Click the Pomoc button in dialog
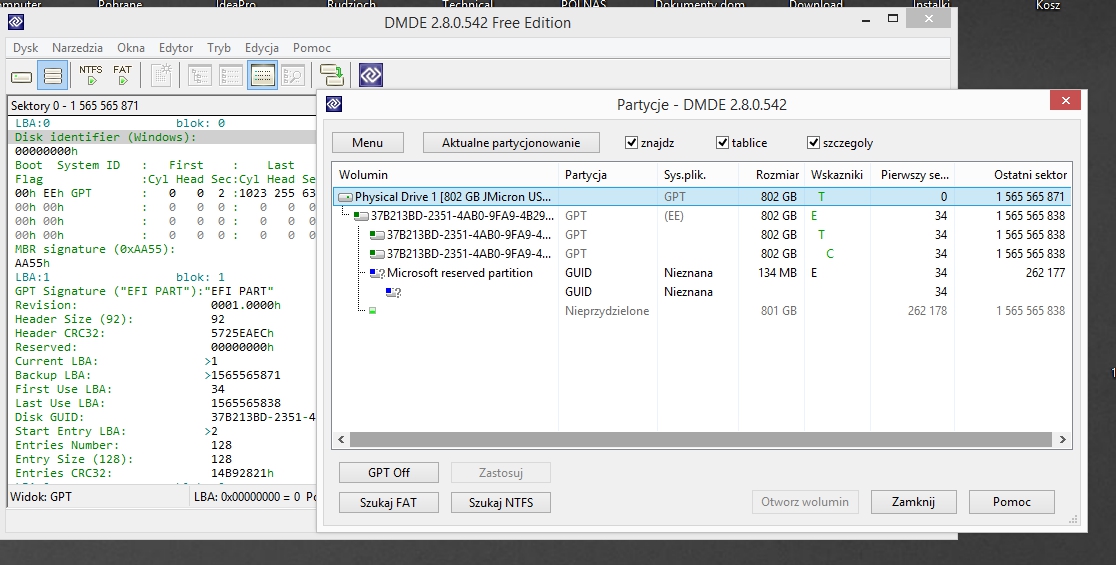The height and width of the screenshot is (565, 1116). [1011, 502]
